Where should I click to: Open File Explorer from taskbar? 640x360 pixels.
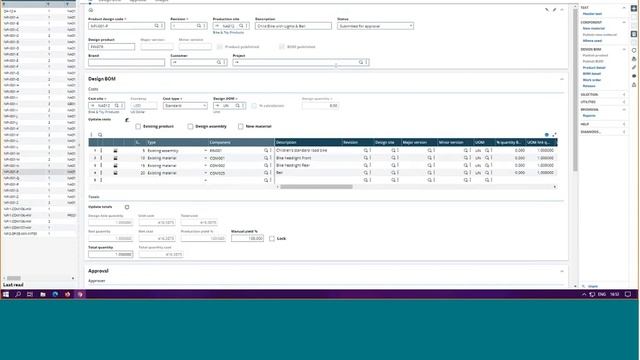pyautogui.click(x=43, y=294)
